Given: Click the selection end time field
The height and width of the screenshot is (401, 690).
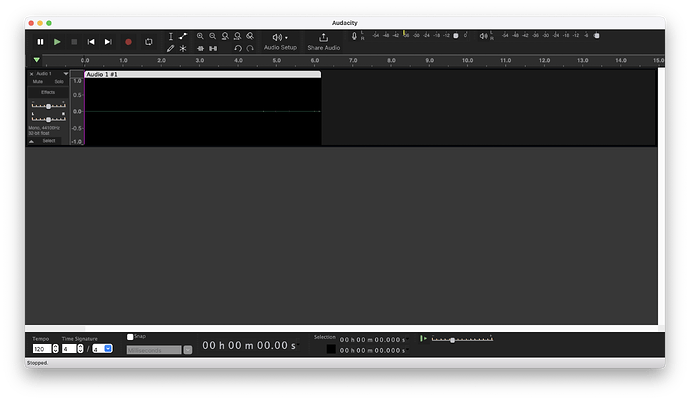Looking at the screenshot, I should 372,350.
